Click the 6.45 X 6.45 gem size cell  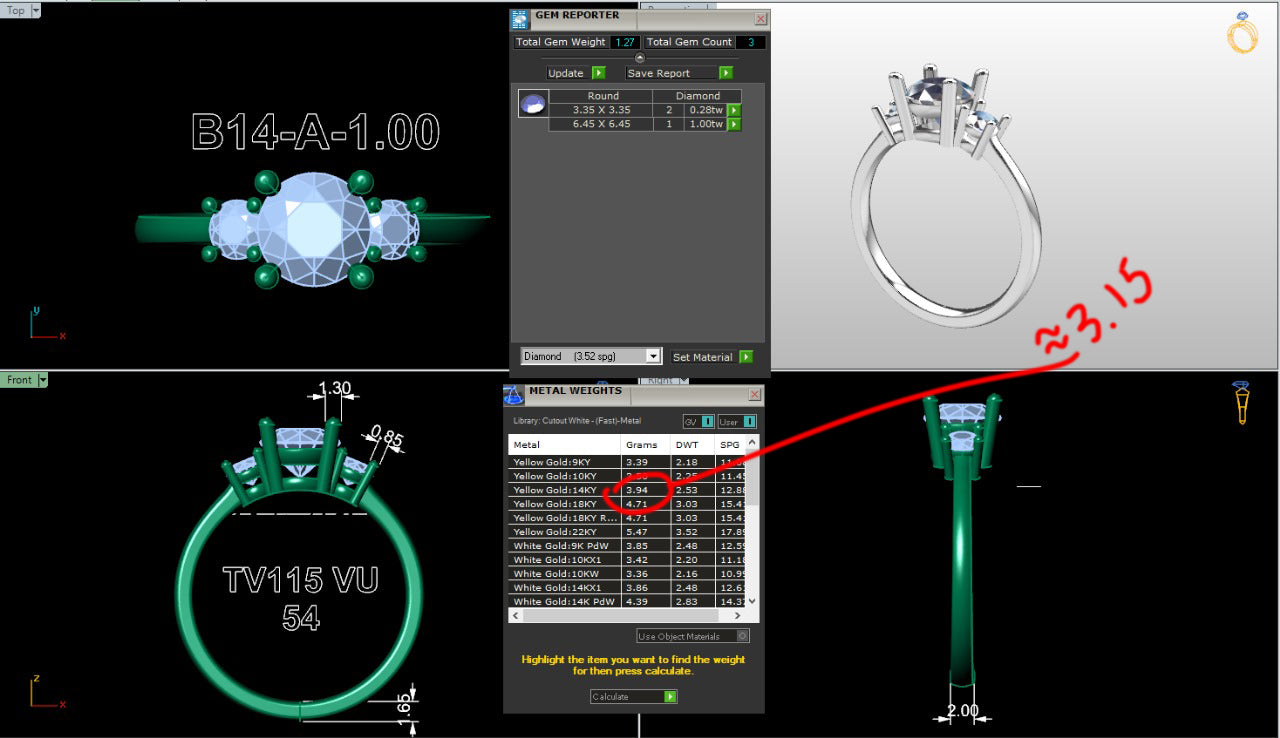[601, 124]
